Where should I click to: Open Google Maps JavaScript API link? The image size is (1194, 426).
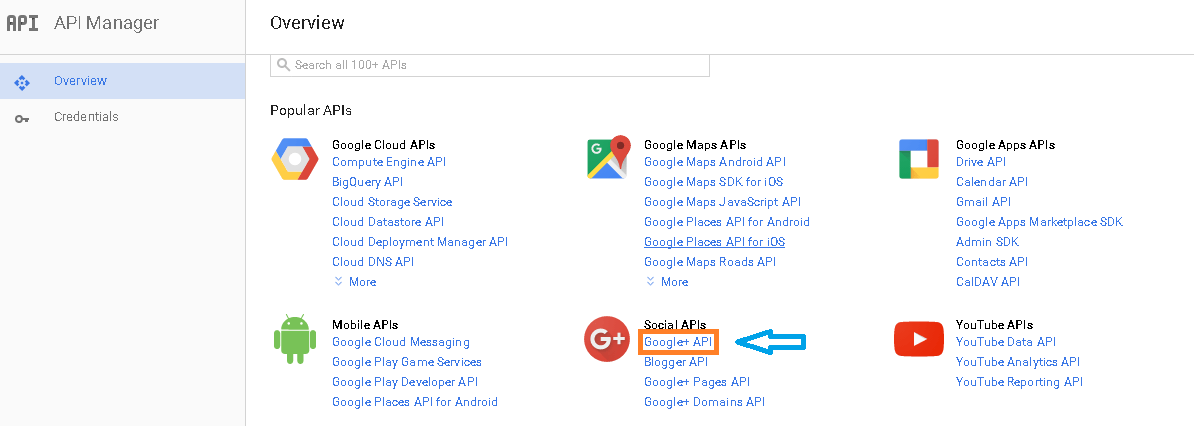723,202
